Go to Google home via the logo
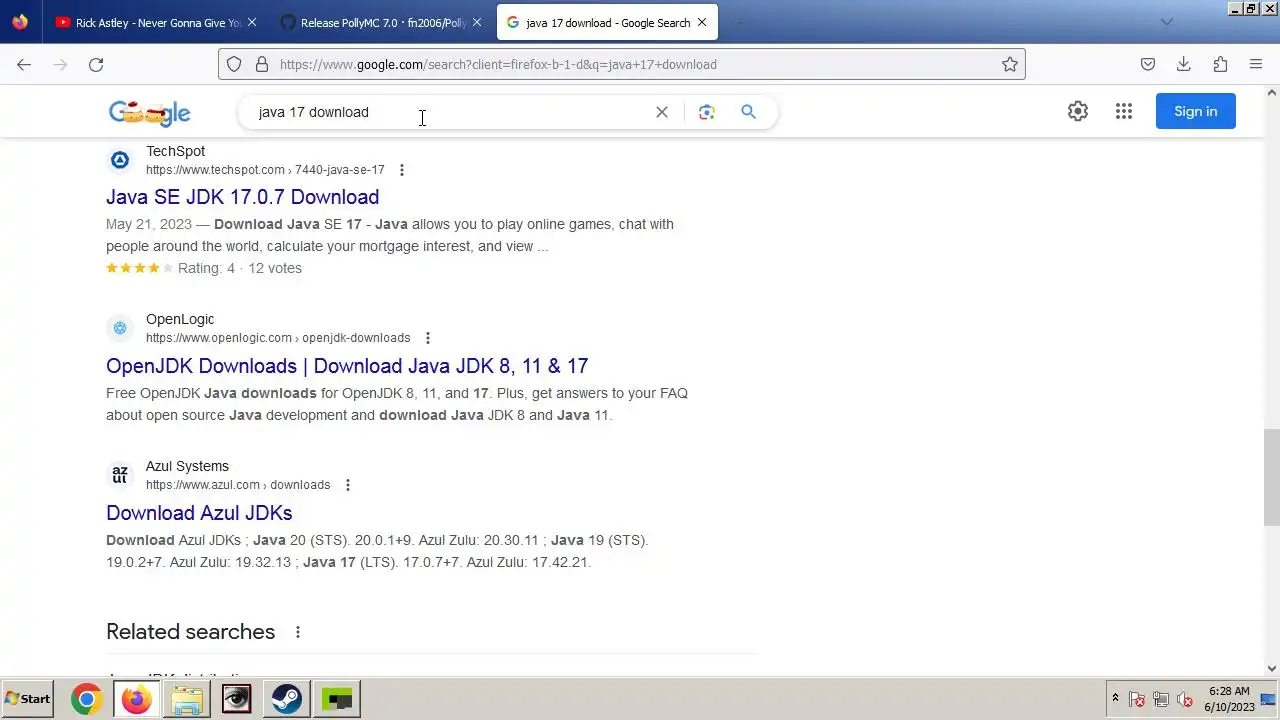 [150, 113]
